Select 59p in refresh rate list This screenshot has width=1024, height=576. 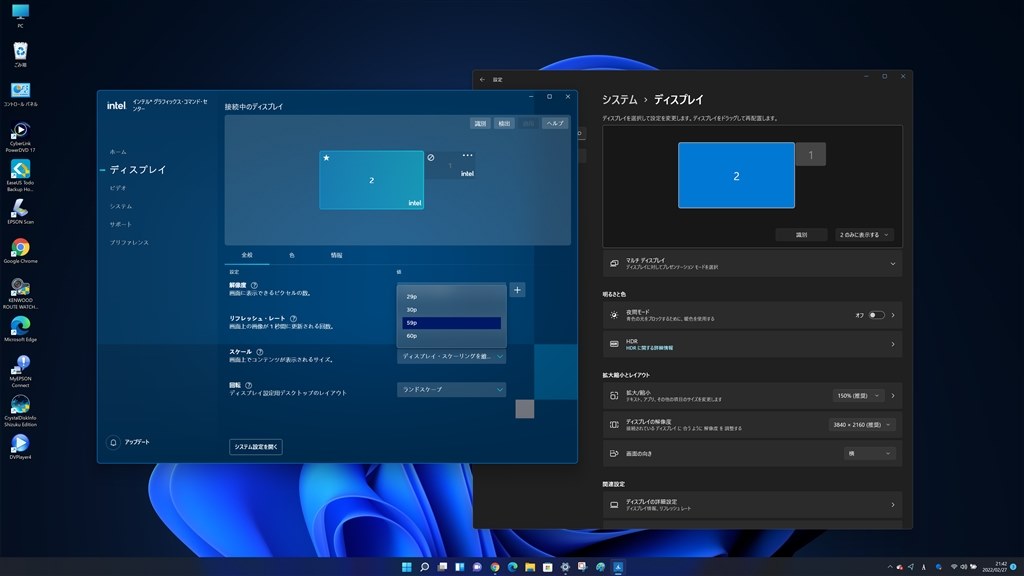point(451,323)
